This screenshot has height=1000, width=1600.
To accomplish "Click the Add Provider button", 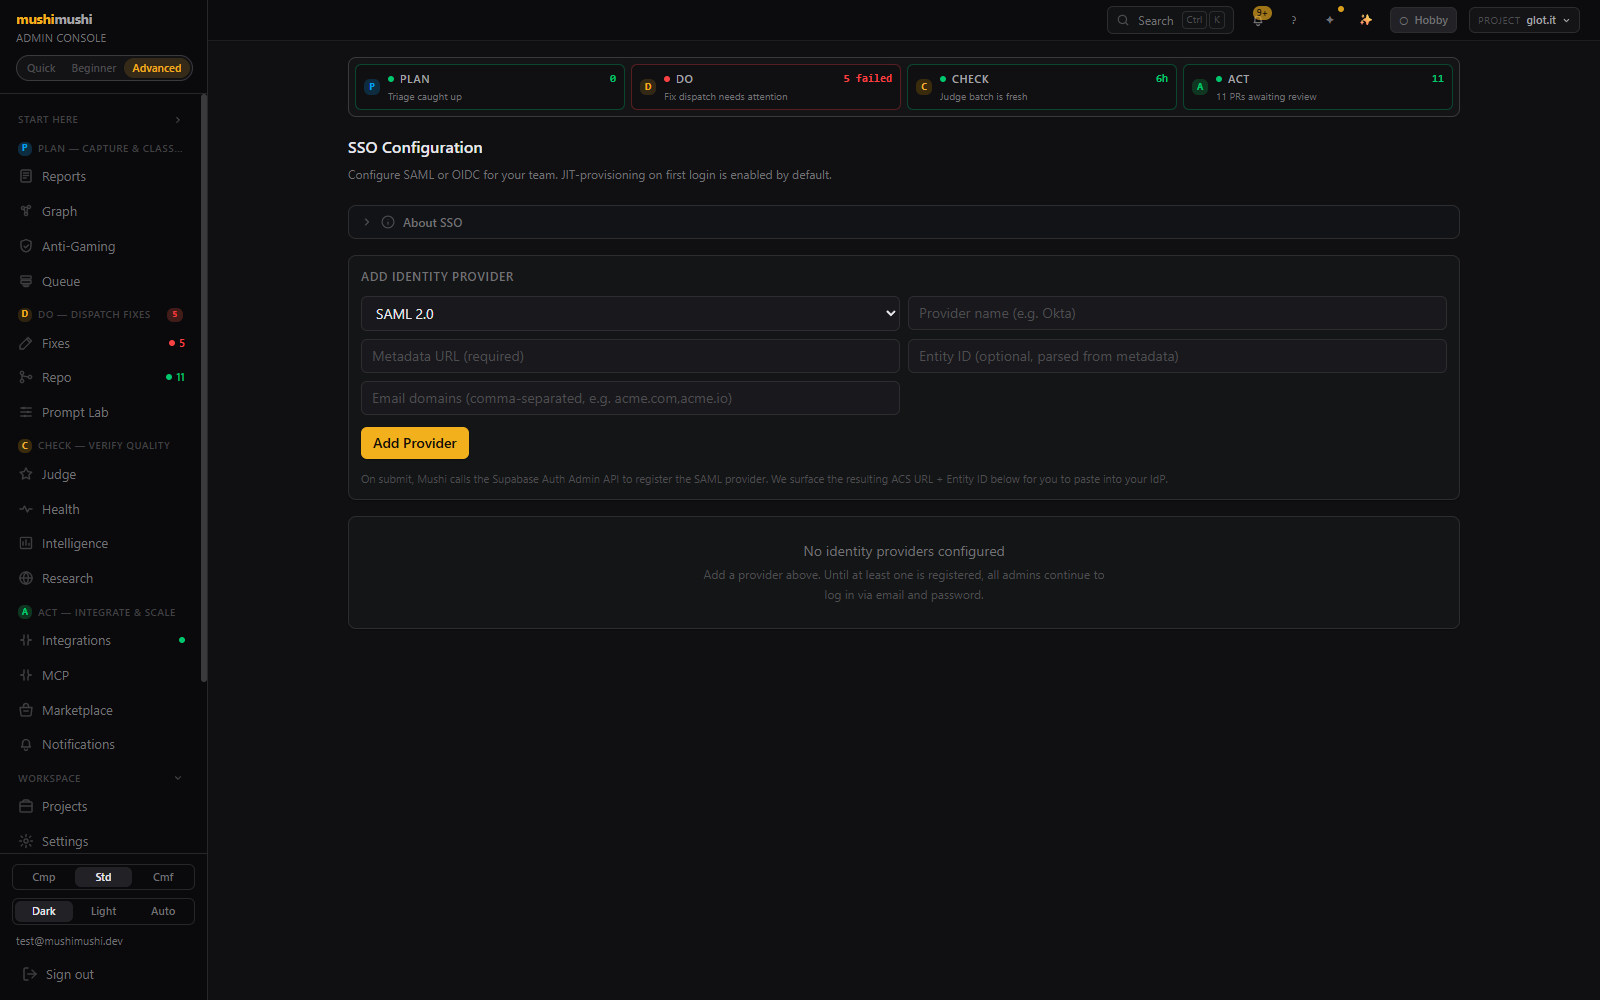I will (x=415, y=443).
